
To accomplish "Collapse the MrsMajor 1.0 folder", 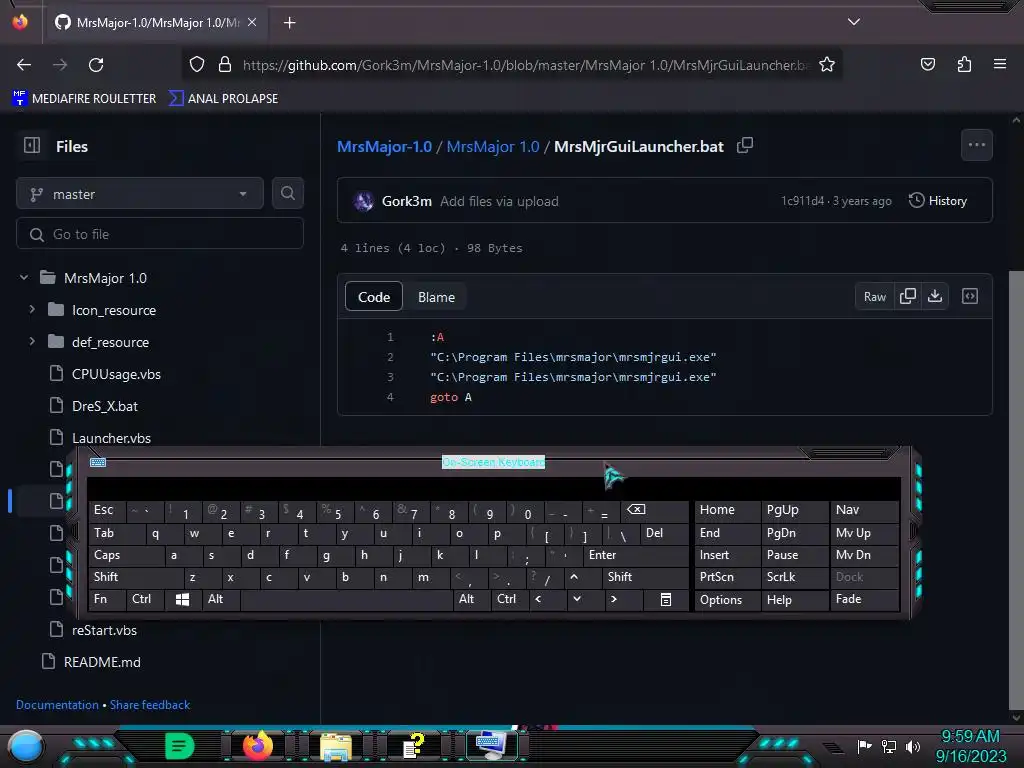I will 24,278.
